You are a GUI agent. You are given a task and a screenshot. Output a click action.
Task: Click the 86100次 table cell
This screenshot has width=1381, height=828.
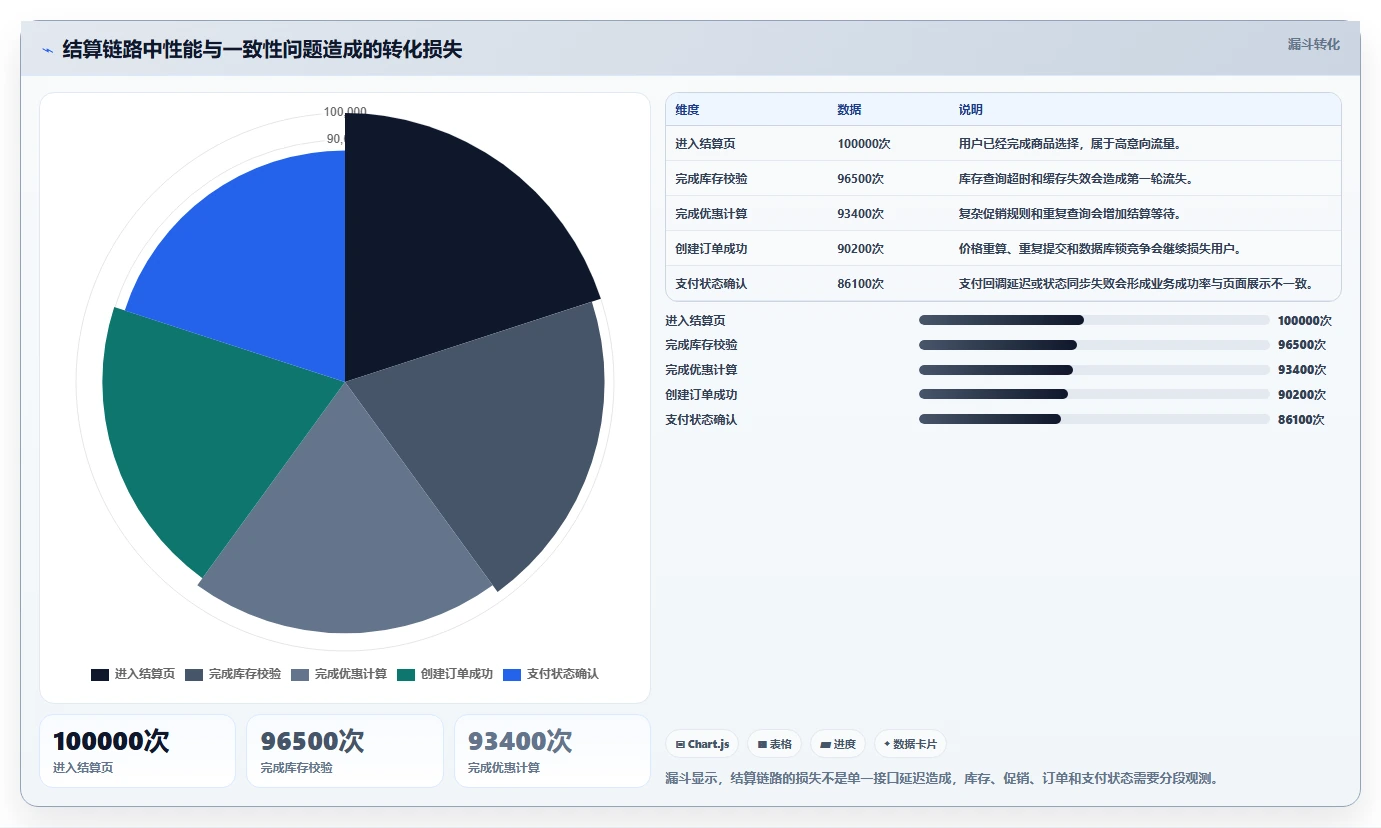tap(860, 284)
